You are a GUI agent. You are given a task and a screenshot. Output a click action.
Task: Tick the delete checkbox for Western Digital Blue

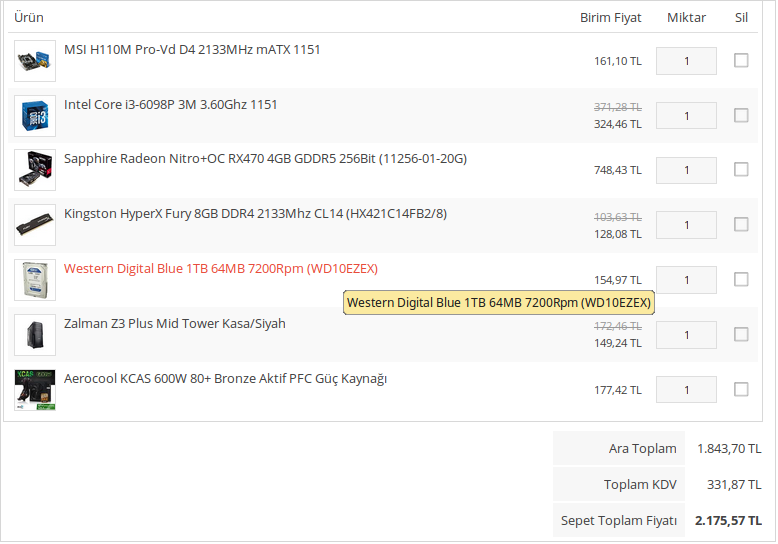pos(741,279)
